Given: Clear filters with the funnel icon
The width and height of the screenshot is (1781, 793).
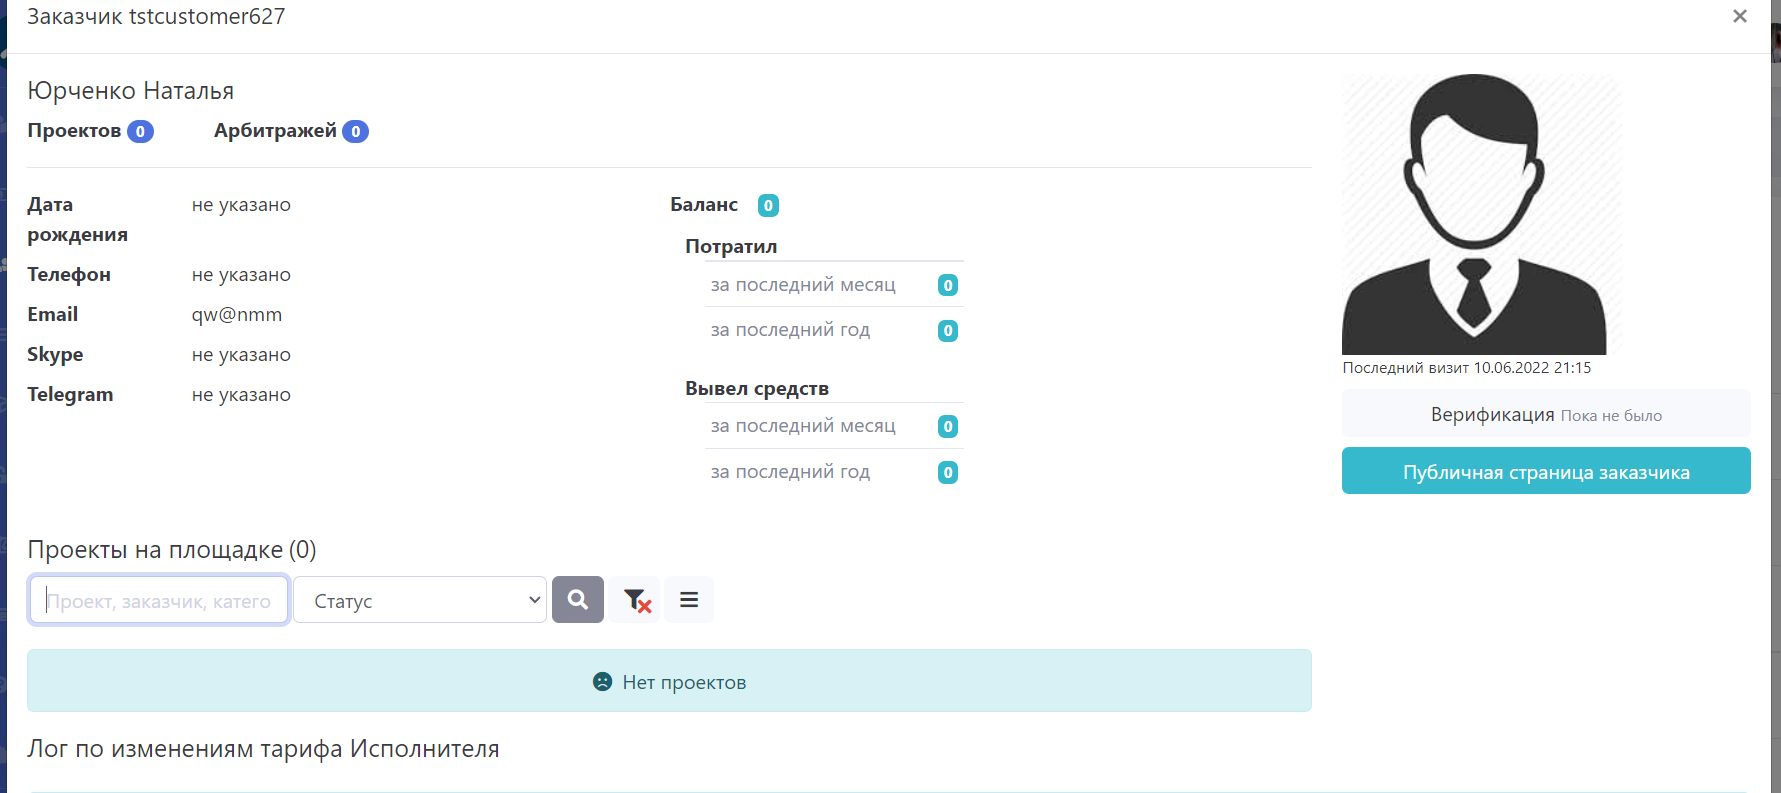Looking at the screenshot, I should pos(636,600).
